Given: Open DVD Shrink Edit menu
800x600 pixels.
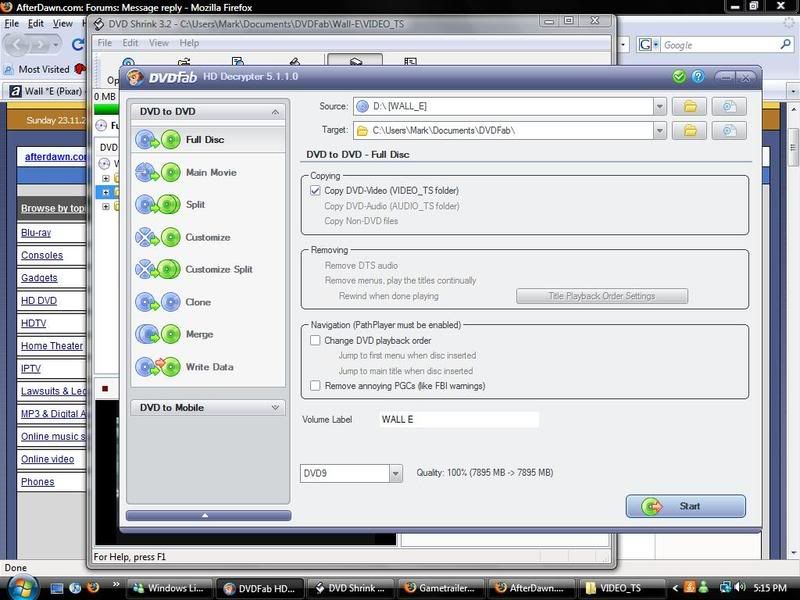Looking at the screenshot, I should pyautogui.click(x=130, y=43).
